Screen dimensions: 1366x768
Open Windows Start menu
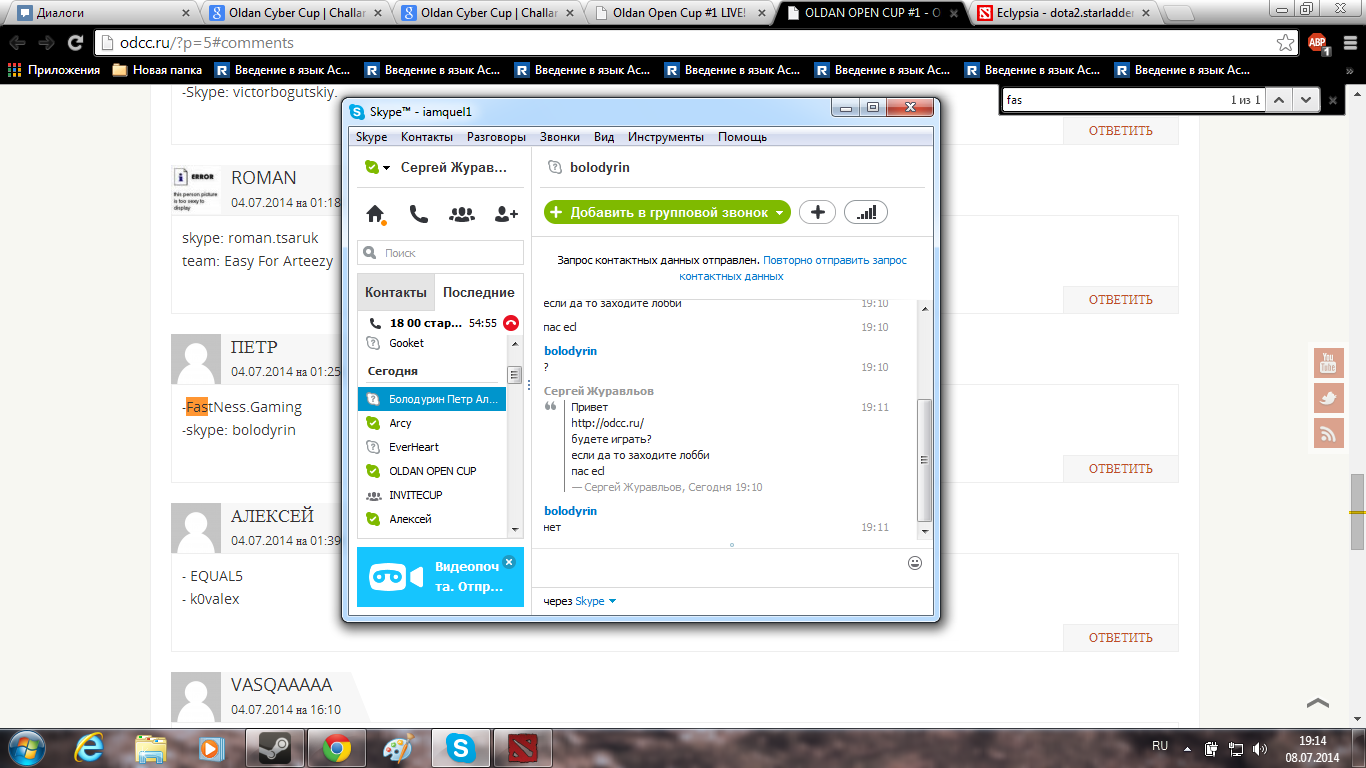27,748
